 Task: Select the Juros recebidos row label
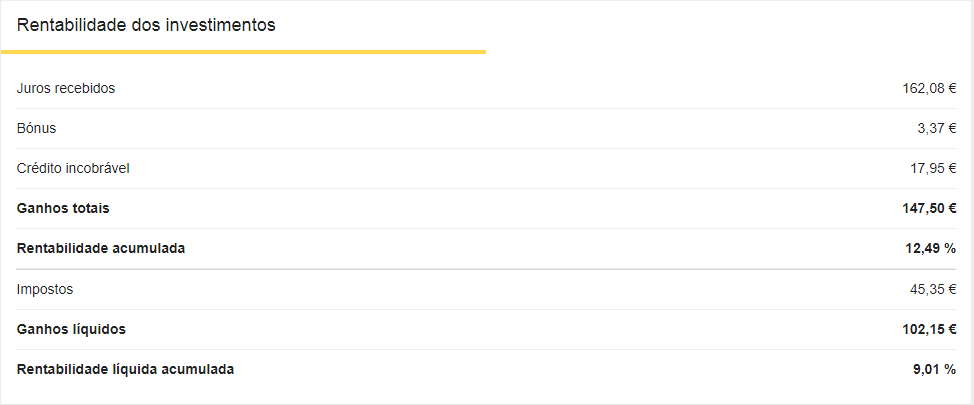coord(66,88)
